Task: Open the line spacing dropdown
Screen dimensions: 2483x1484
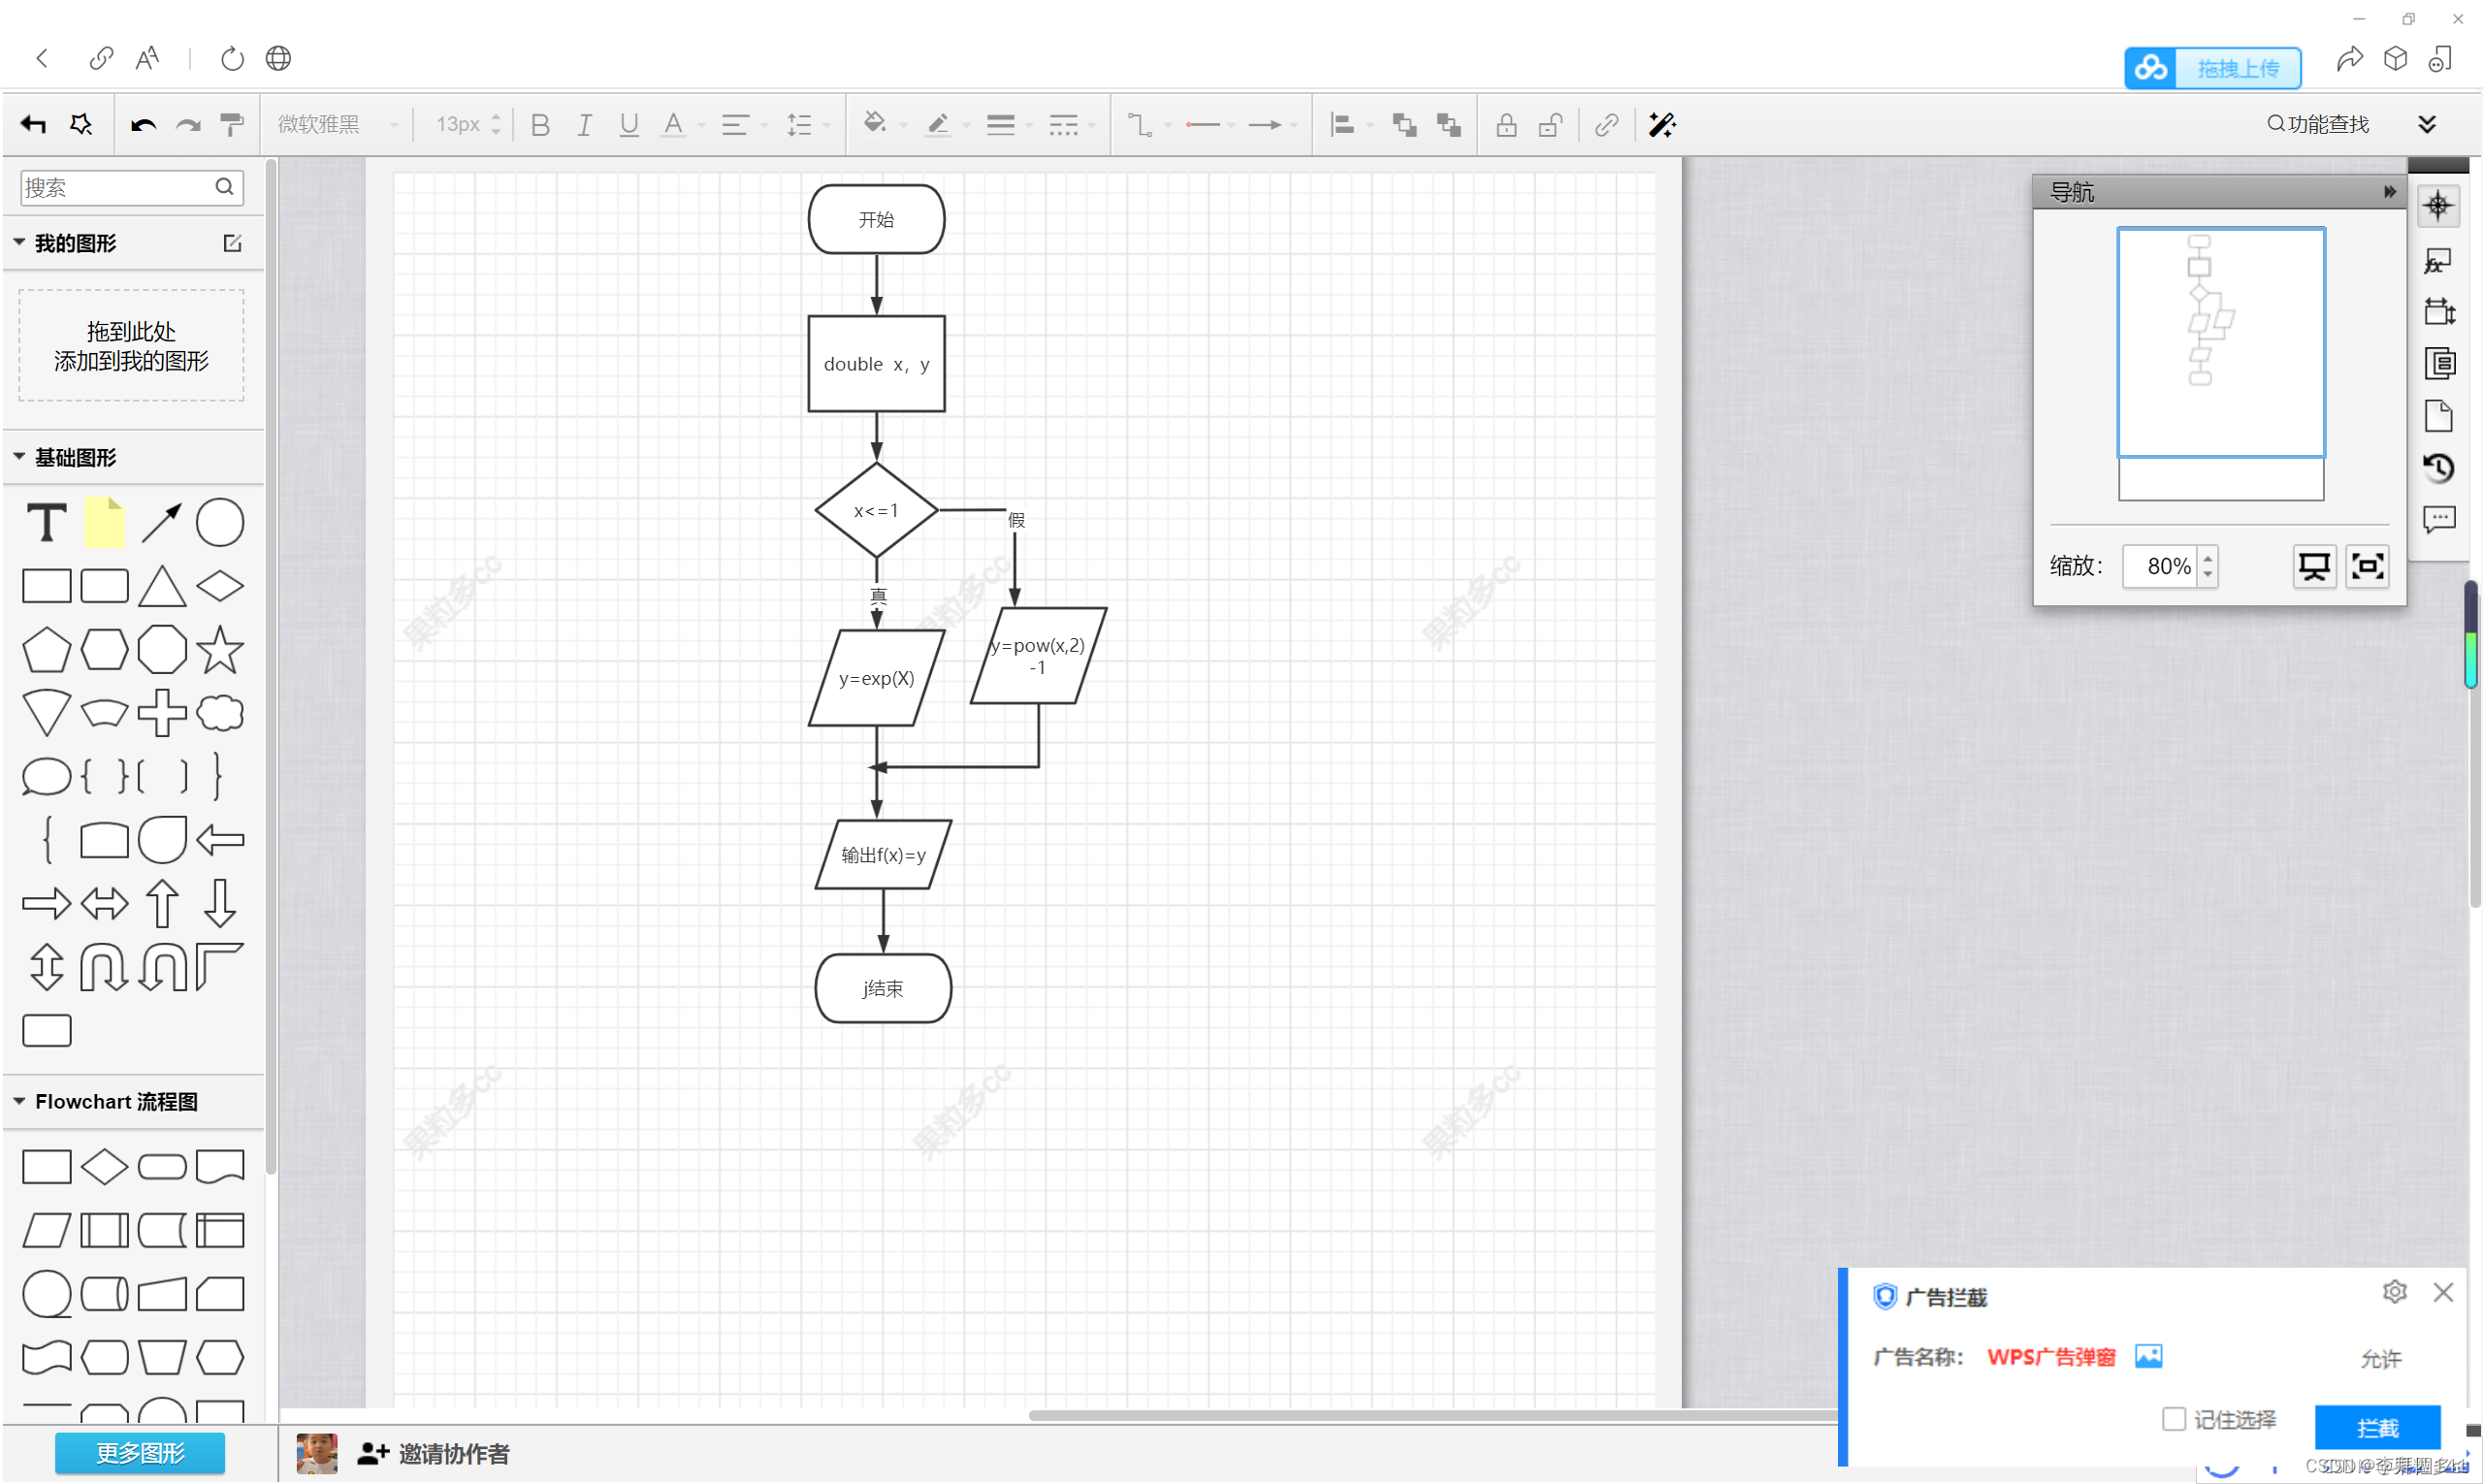Action: pyautogui.click(x=800, y=125)
